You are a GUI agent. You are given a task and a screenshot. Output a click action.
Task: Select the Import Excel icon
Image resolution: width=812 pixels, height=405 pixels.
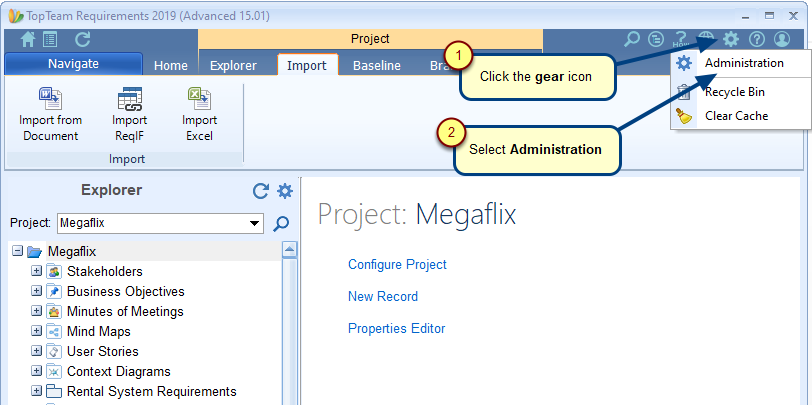pyautogui.click(x=199, y=98)
